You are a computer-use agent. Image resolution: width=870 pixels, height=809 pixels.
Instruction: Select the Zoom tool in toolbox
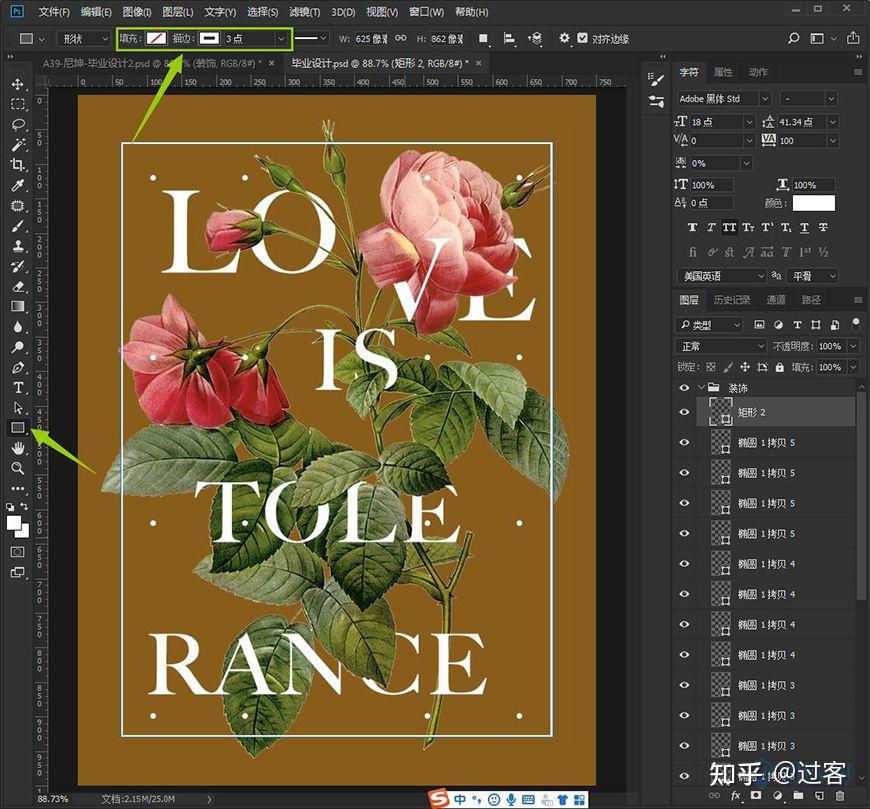(x=18, y=468)
